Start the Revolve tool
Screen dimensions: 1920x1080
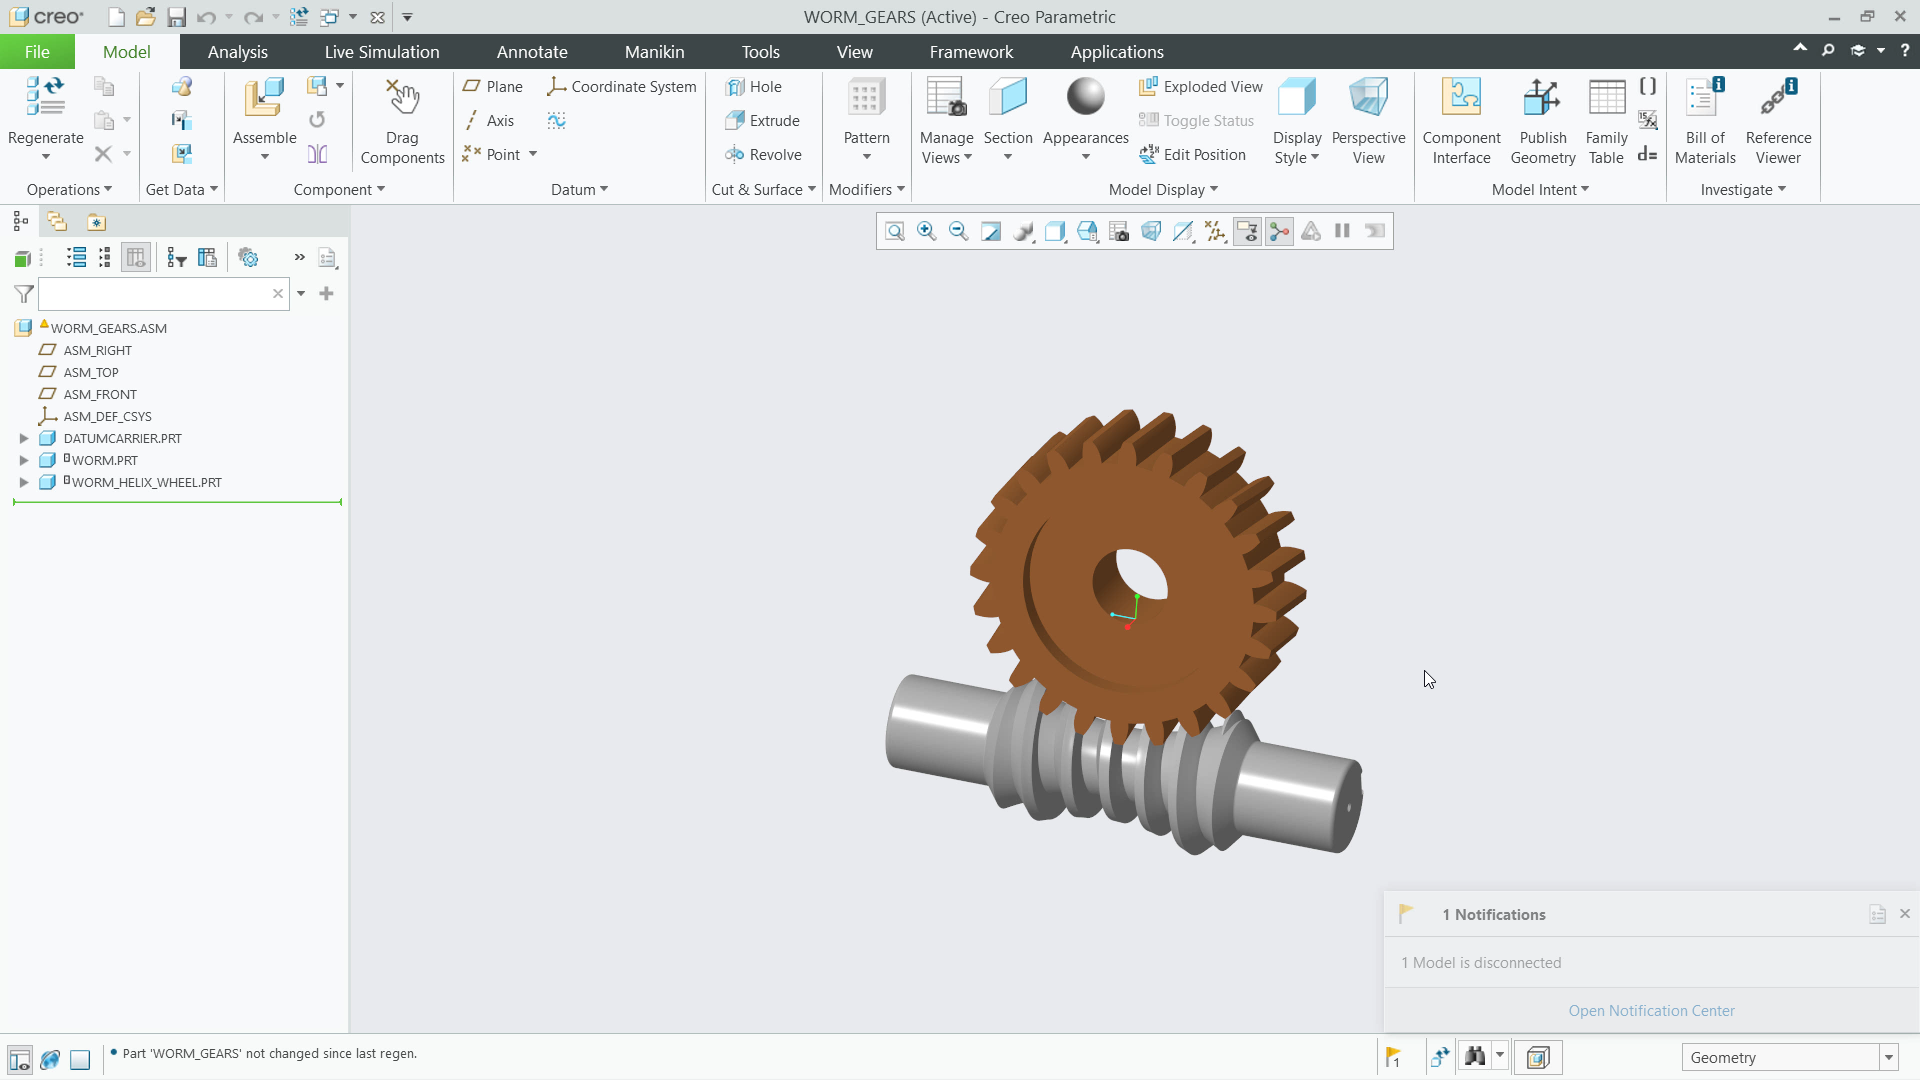click(763, 155)
